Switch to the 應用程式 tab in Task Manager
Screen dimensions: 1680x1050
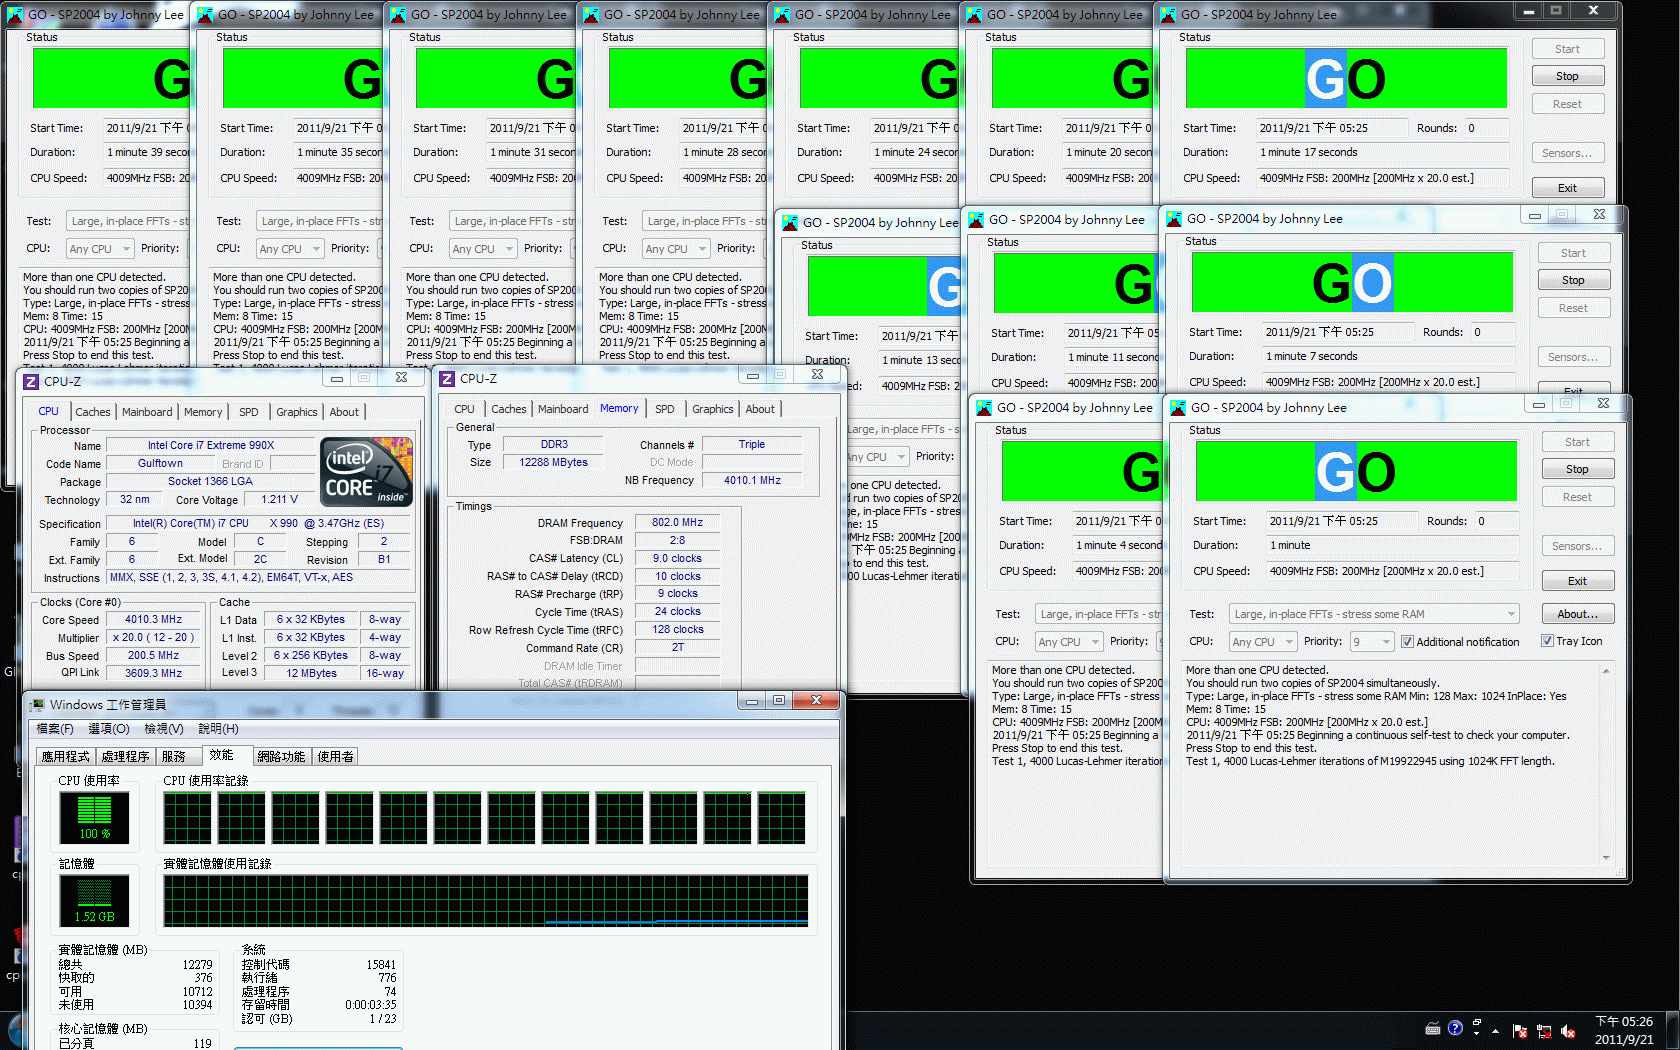(x=66, y=757)
